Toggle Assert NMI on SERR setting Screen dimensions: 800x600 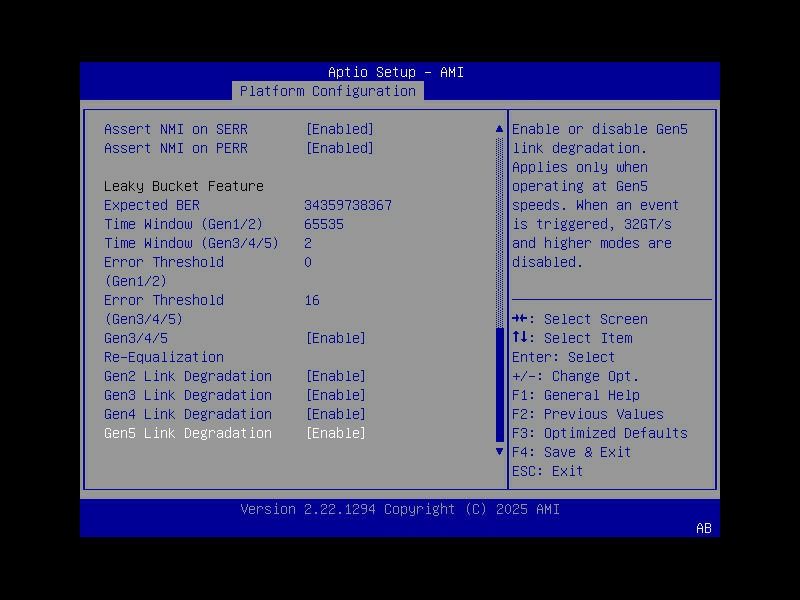pyautogui.click(x=338, y=129)
